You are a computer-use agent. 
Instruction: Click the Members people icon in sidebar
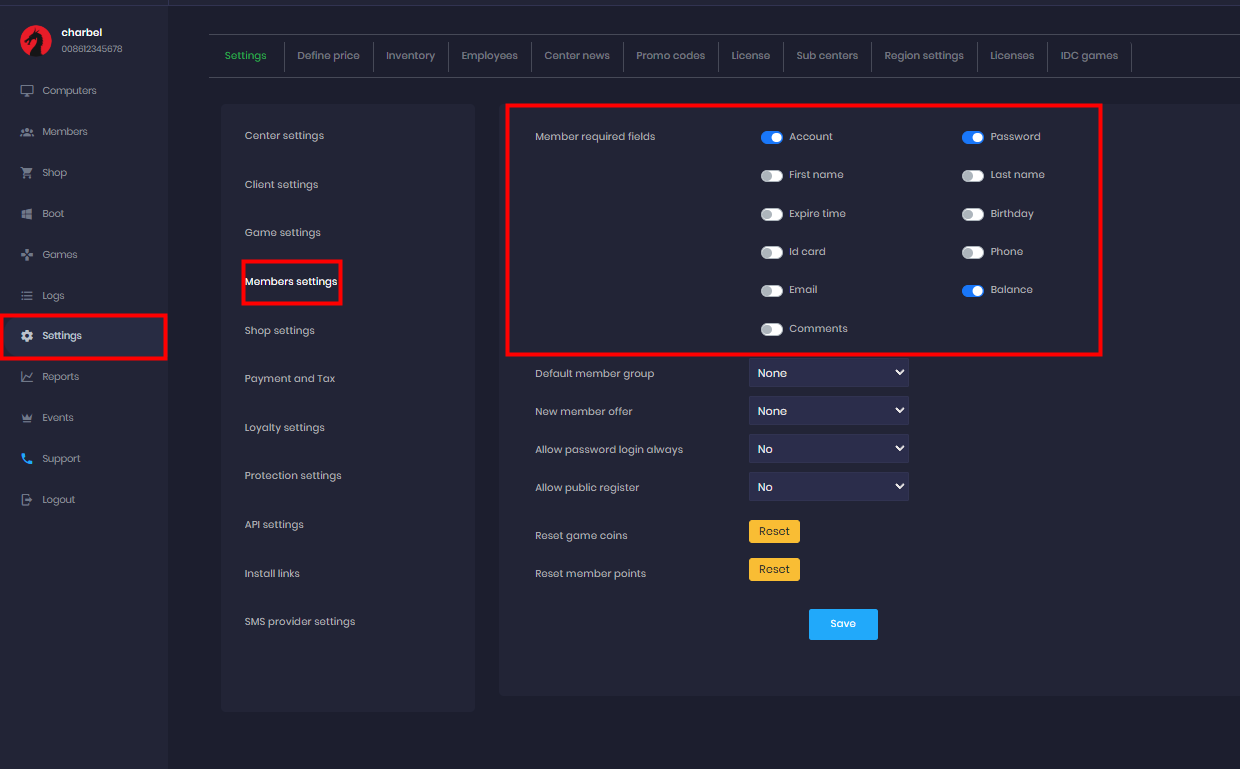(x=27, y=132)
